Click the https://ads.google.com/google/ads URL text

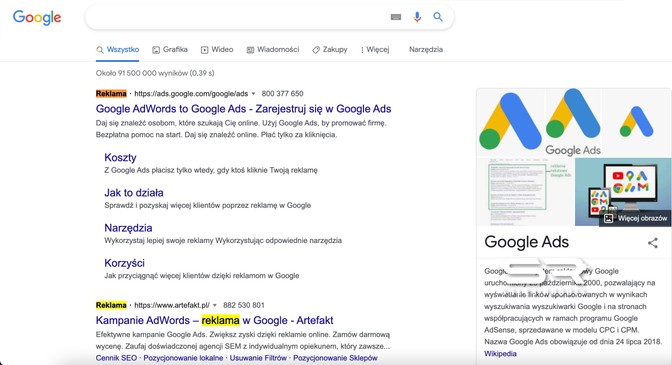[x=191, y=94]
